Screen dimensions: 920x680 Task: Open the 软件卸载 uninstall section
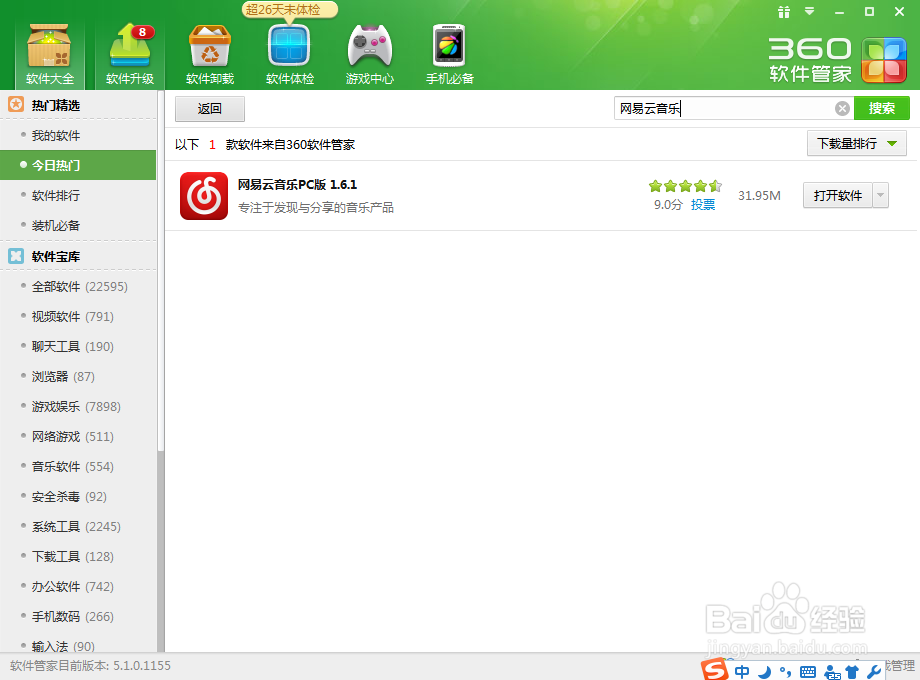[x=209, y=54]
